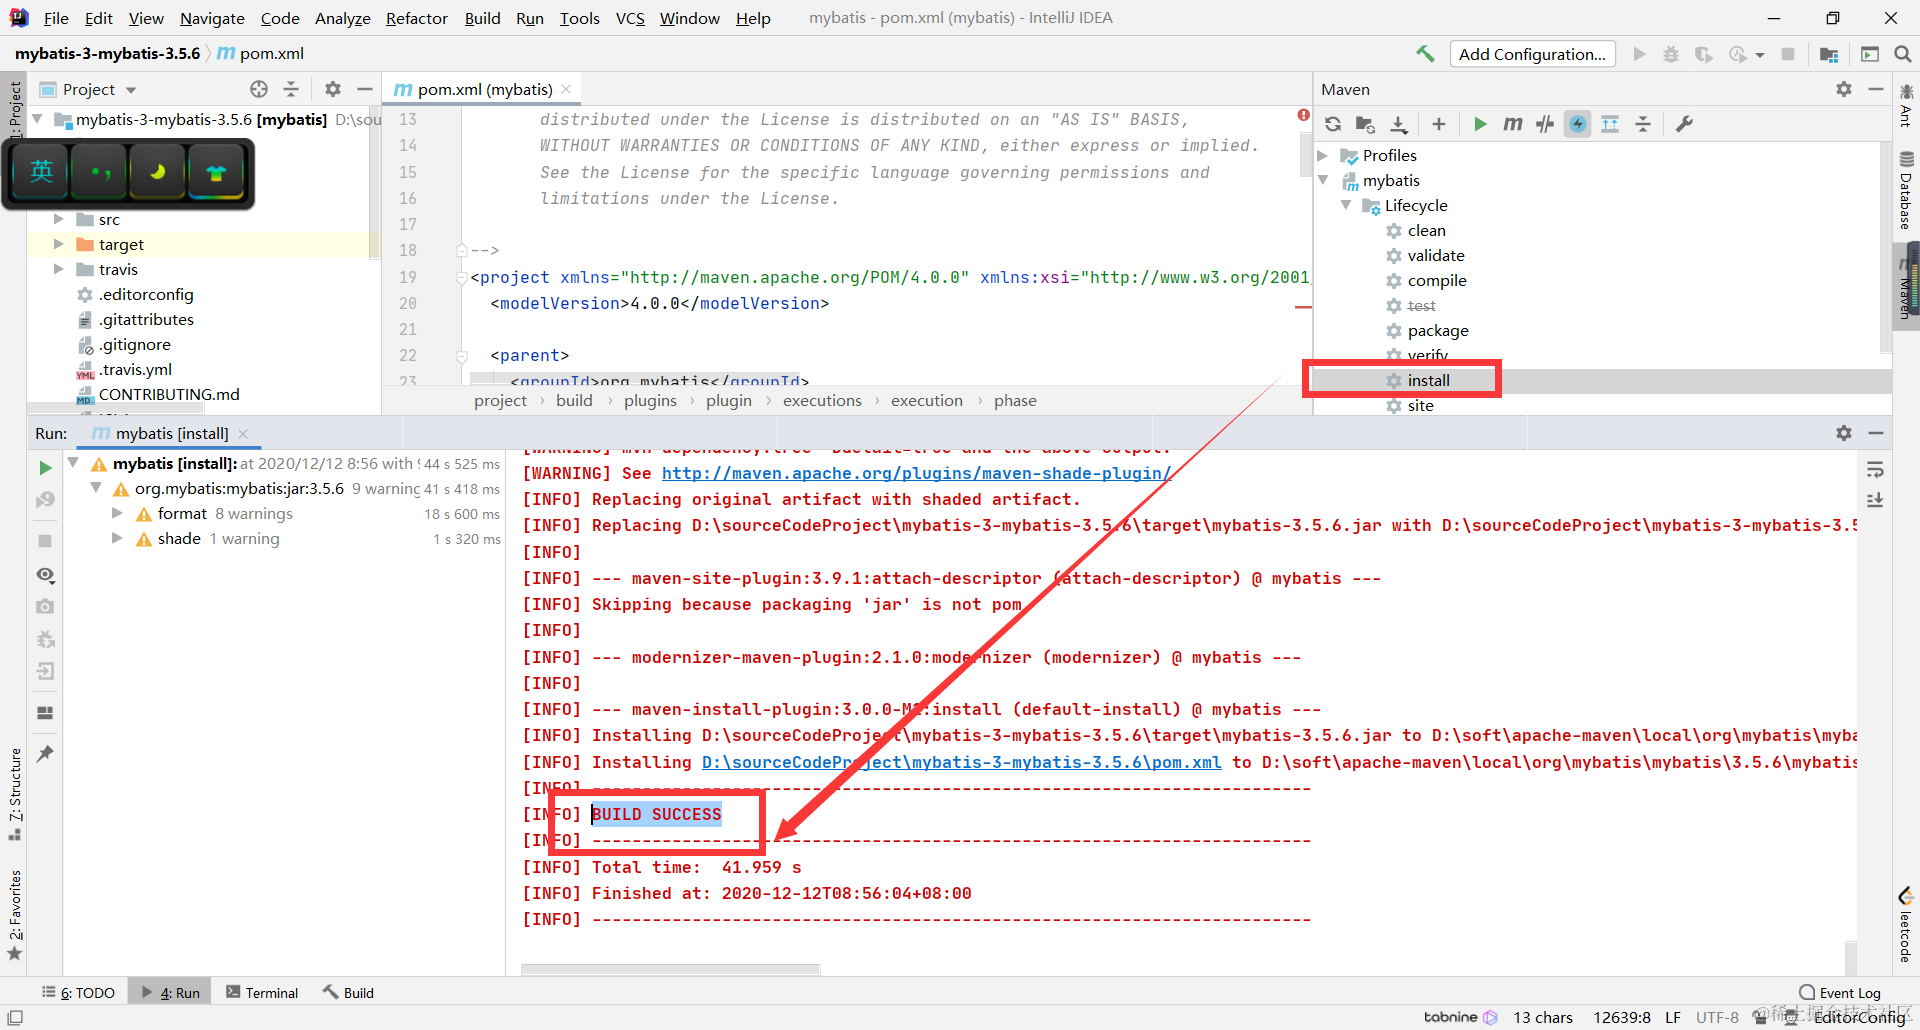
Task: Click Reload All Maven Projects icon
Action: click(x=1333, y=124)
